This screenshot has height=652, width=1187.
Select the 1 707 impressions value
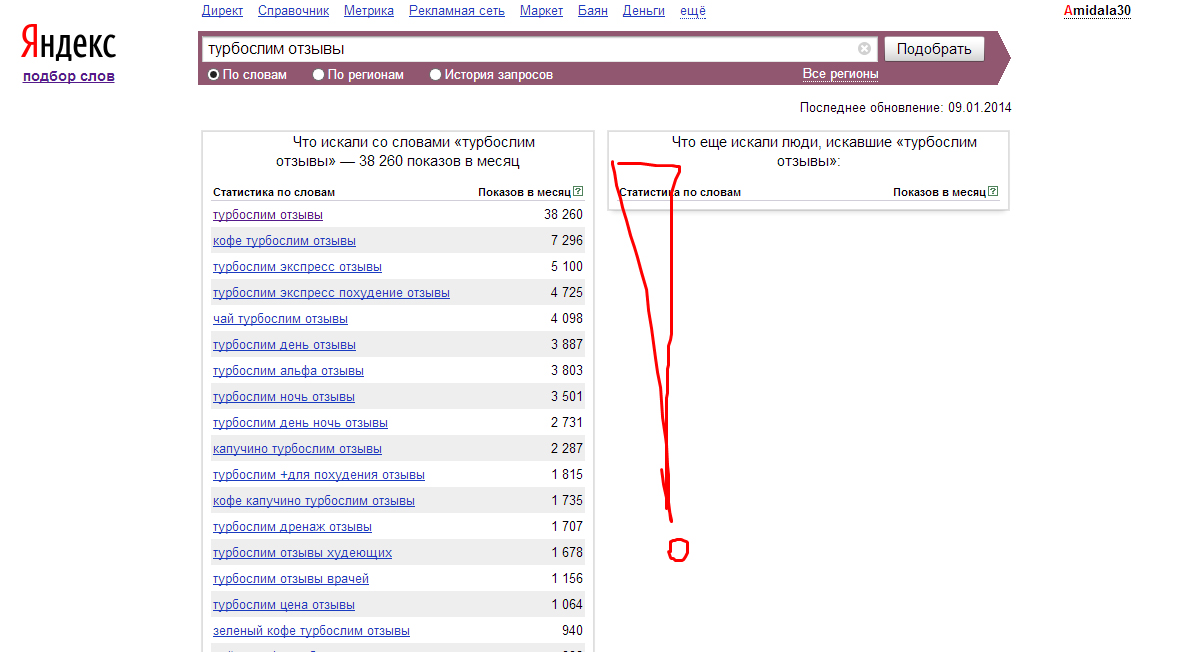click(x=567, y=527)
